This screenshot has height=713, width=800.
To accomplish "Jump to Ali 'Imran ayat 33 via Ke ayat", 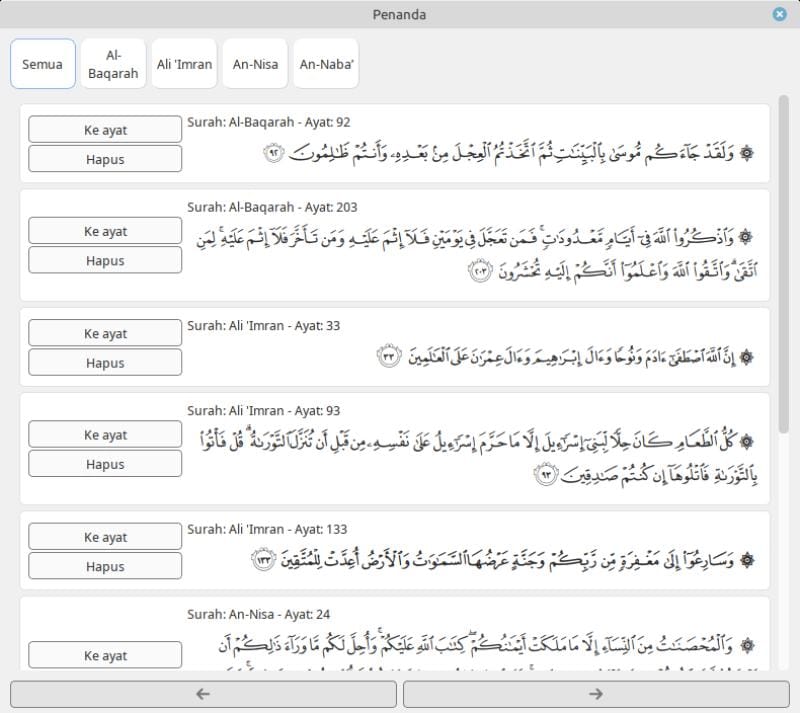I will (105, 333).
